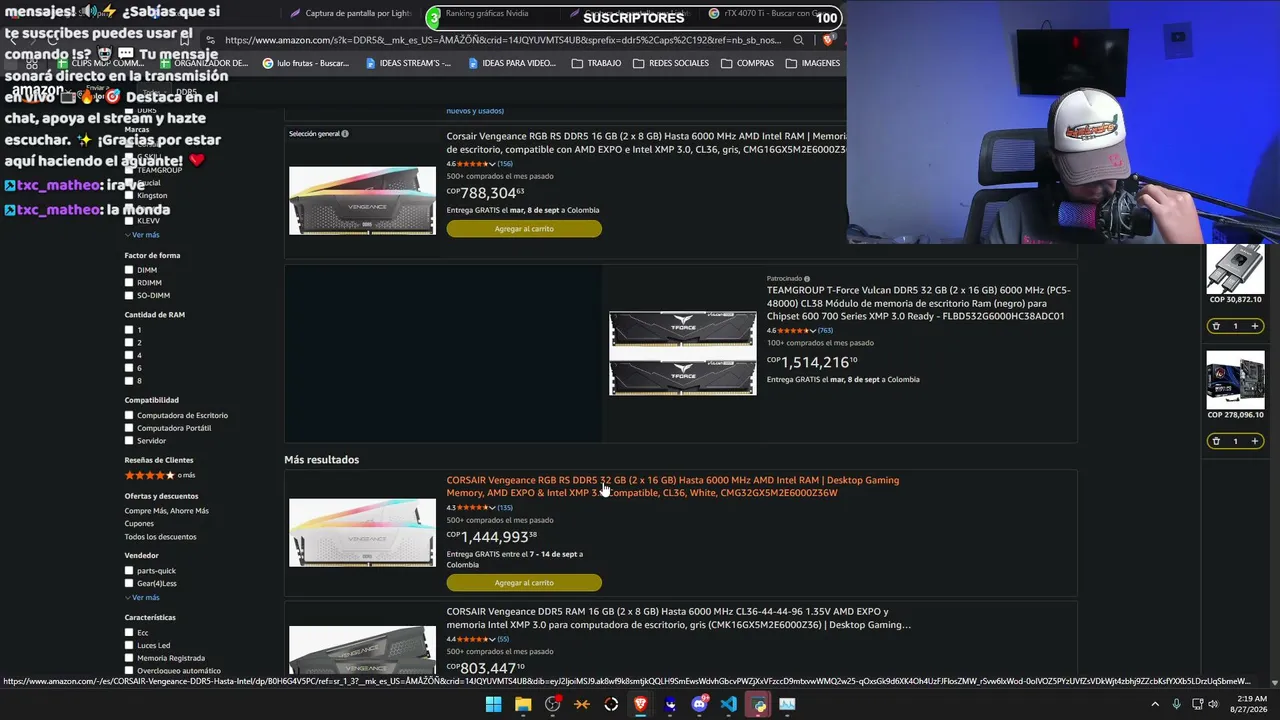The height and width of the screenshot is (720, 1280).
Task: Check the Luces Led feature filter
Action: [x=129, y=646]
